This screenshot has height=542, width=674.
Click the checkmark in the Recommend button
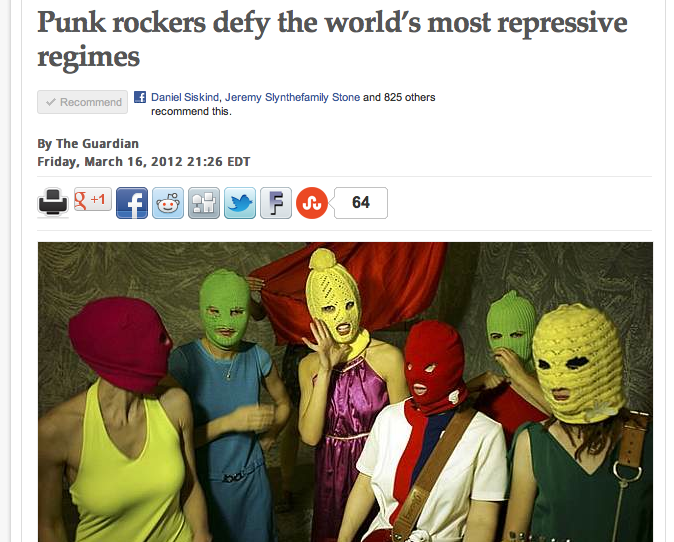click(x=51, y=102)
